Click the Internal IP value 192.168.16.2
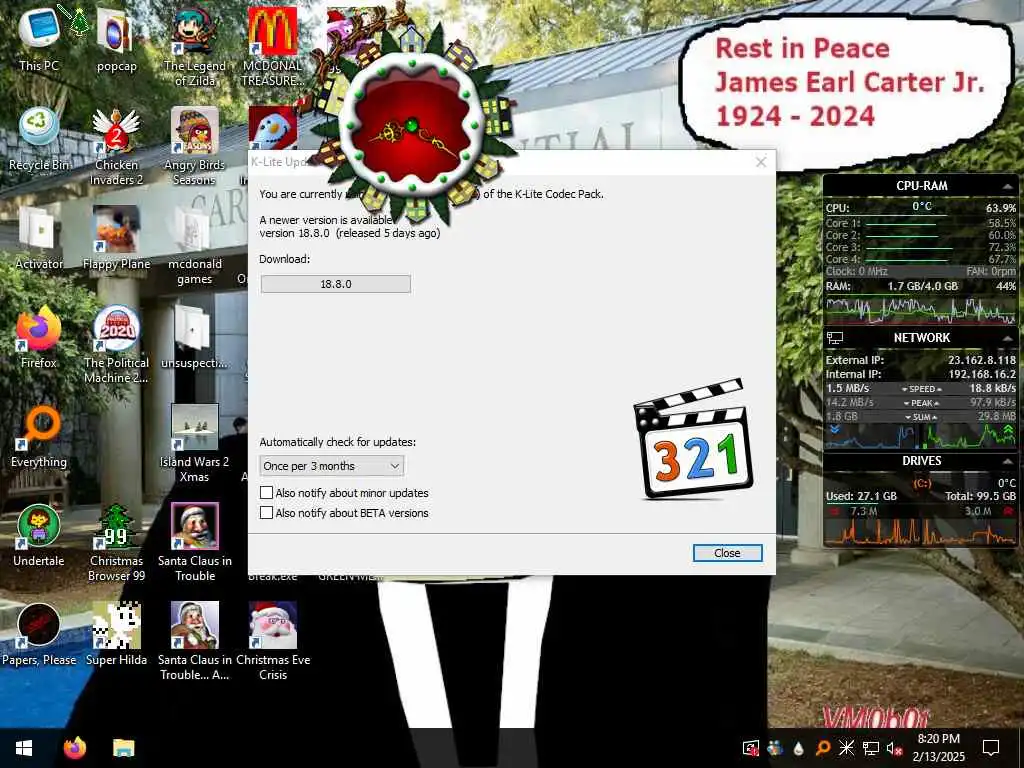The height and width of the screenshot is (768, 1024). click(x=982, y=374)
